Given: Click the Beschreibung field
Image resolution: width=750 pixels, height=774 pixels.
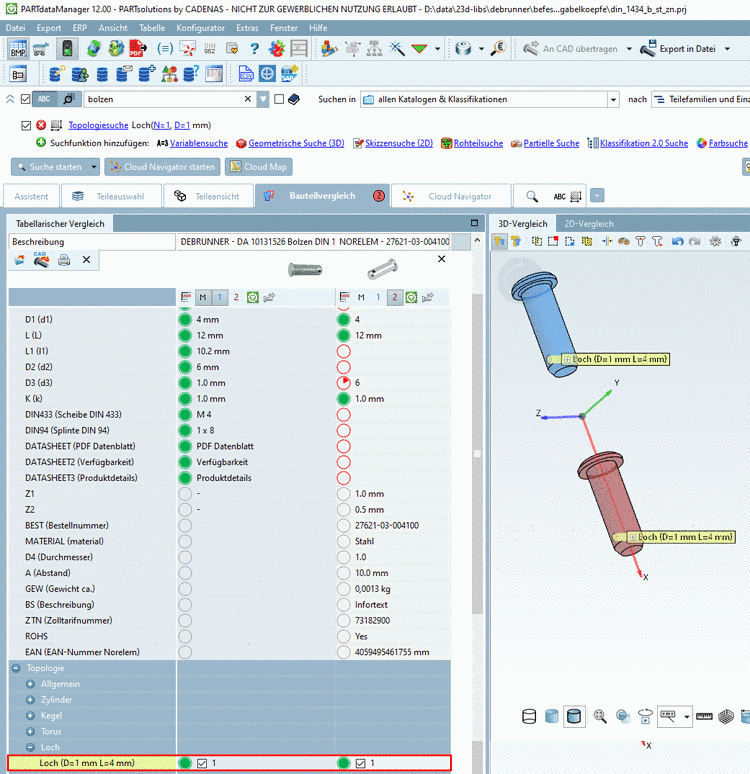Looking at the screenshot, I should [91, 242].
